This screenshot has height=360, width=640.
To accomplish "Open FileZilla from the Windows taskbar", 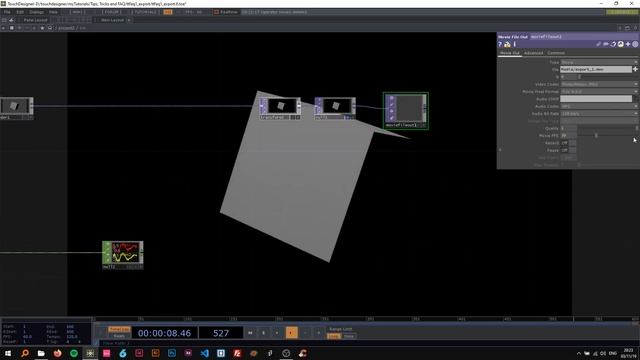I will pos(237,353).
